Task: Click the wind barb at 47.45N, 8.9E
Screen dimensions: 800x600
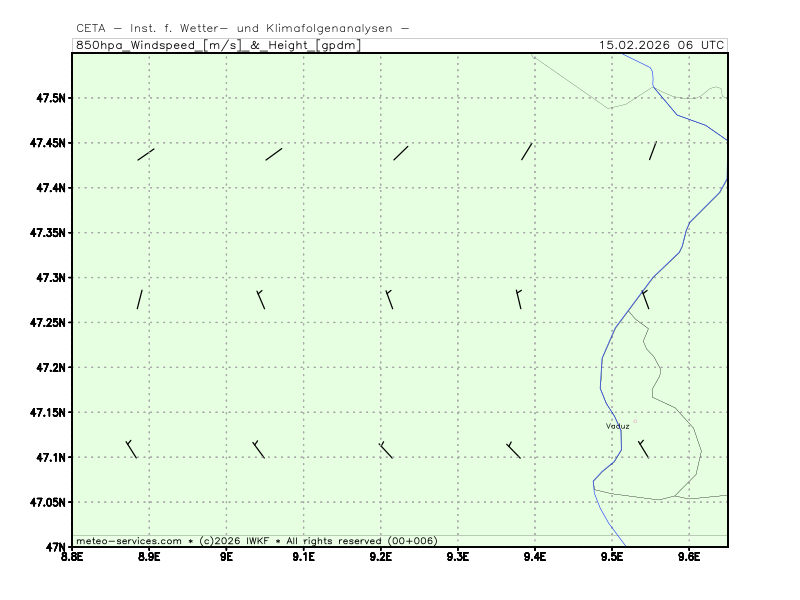Action: tap(146, 154)
